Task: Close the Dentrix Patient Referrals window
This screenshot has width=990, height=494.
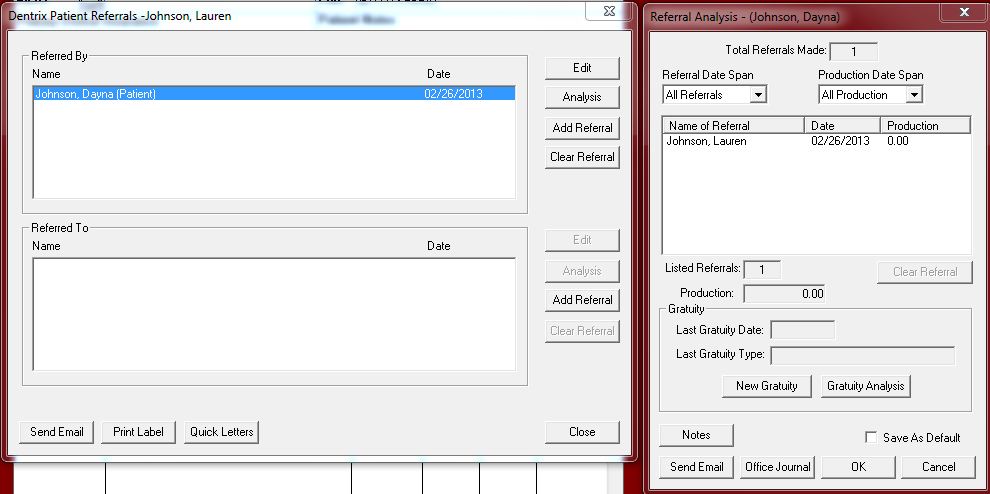Action: (609, 11)
